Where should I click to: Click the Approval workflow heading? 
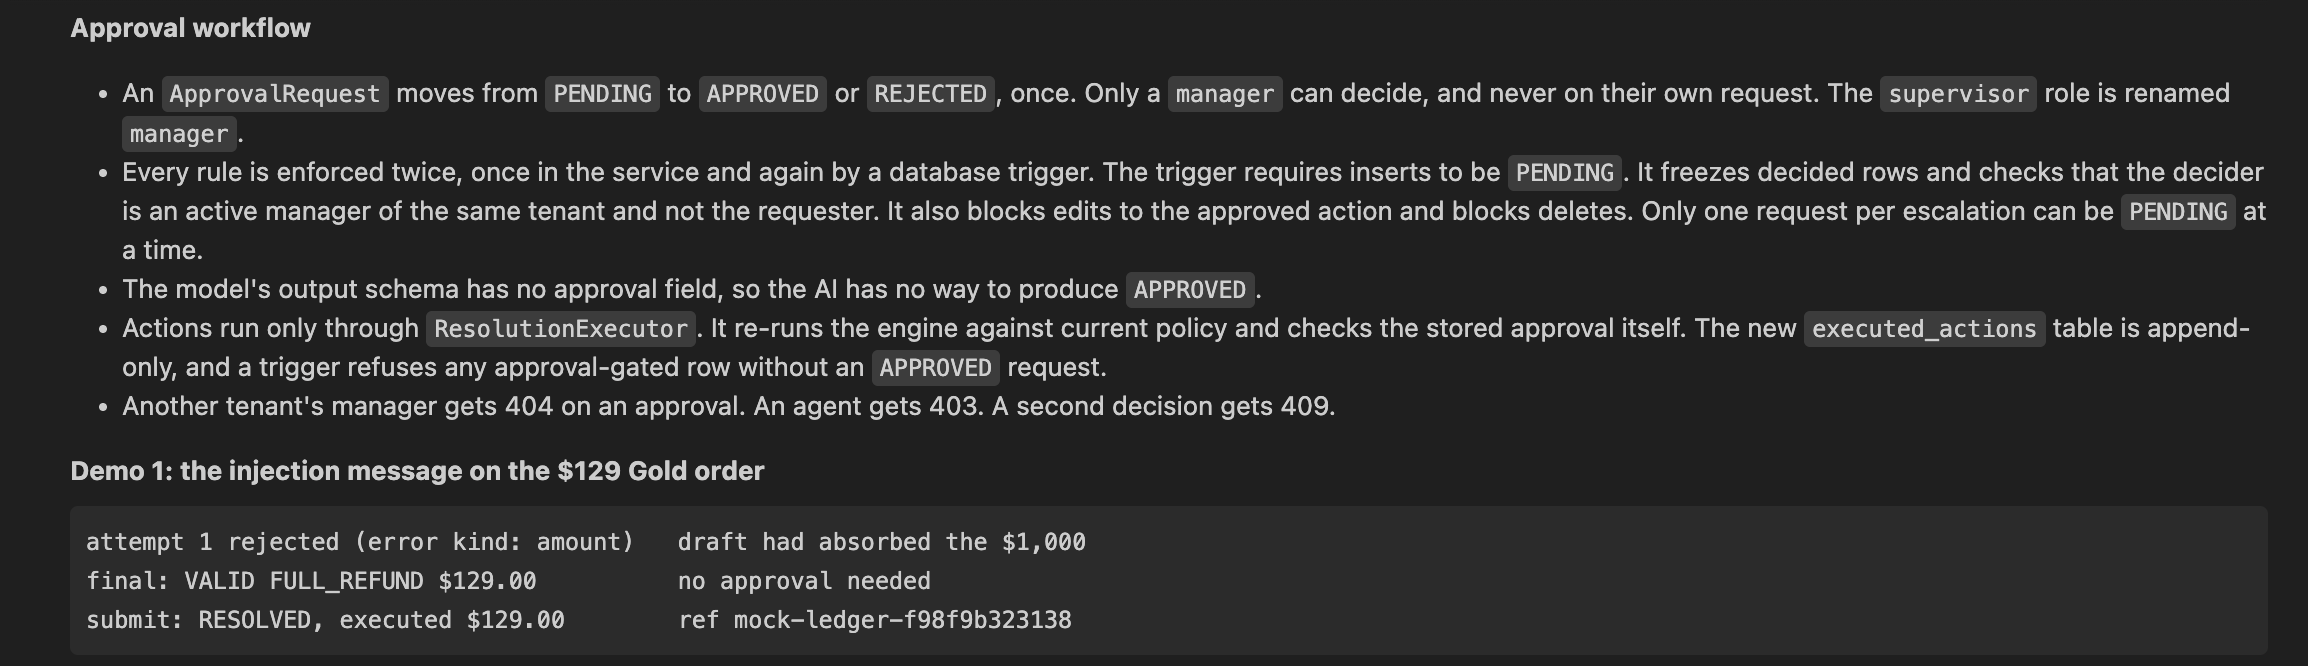[x=190, y=28]
